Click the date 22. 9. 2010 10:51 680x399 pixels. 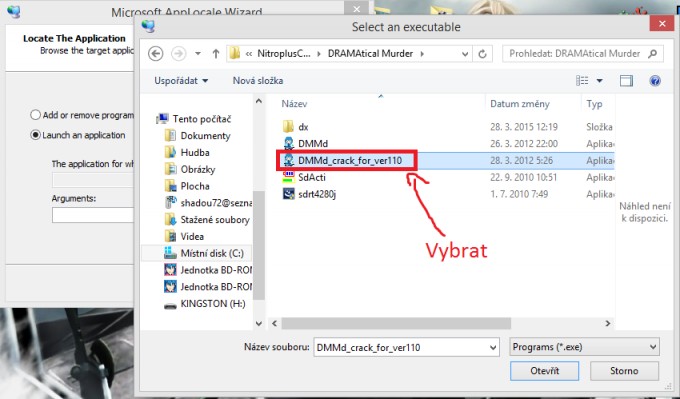point(523,177)
